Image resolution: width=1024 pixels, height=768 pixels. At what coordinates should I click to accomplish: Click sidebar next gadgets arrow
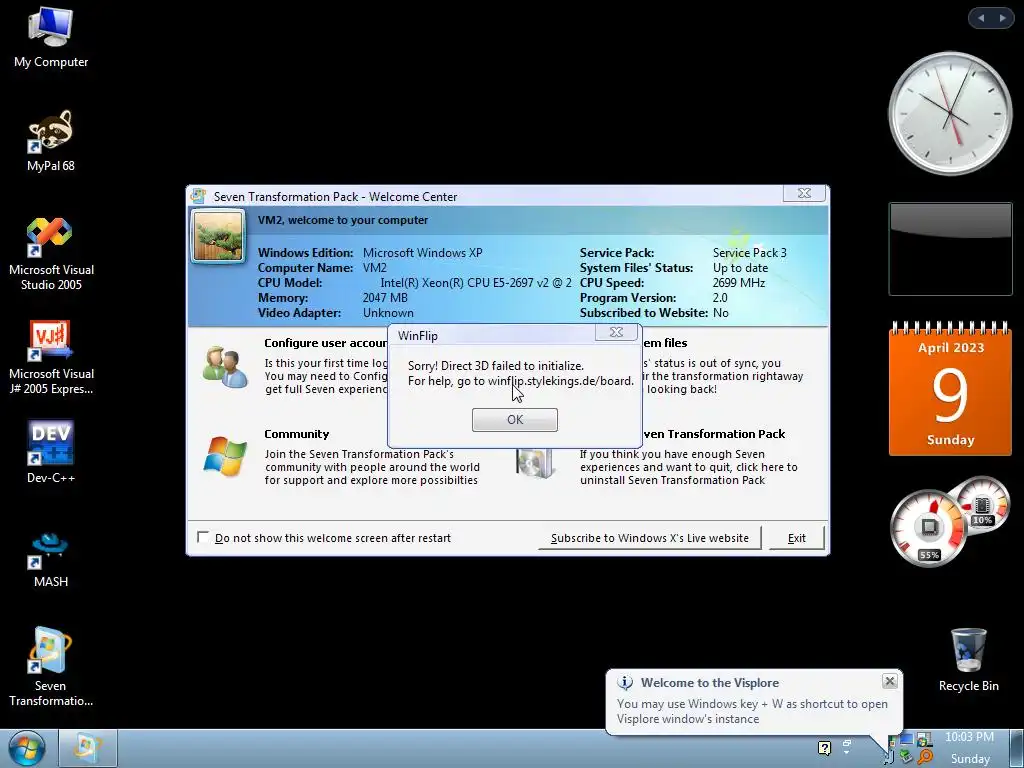[x=1002, y=18]
